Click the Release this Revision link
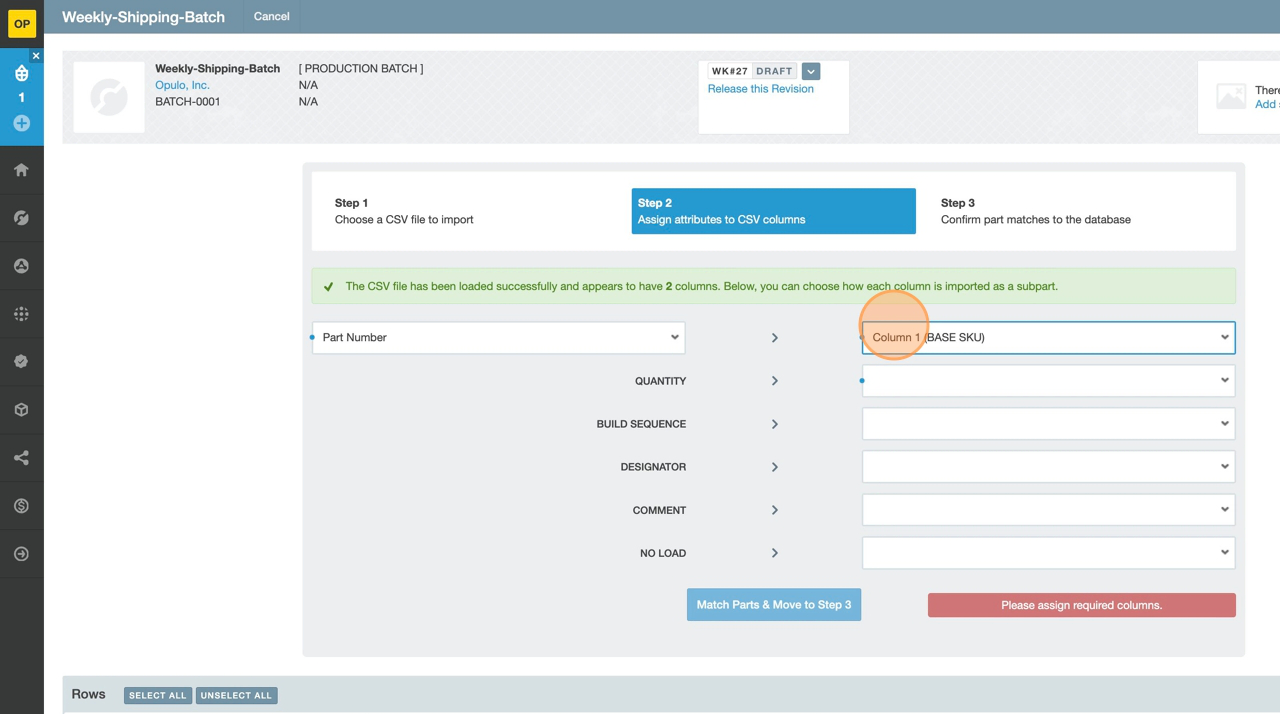This screenshot has height=714, width=1280. (760, 89)
